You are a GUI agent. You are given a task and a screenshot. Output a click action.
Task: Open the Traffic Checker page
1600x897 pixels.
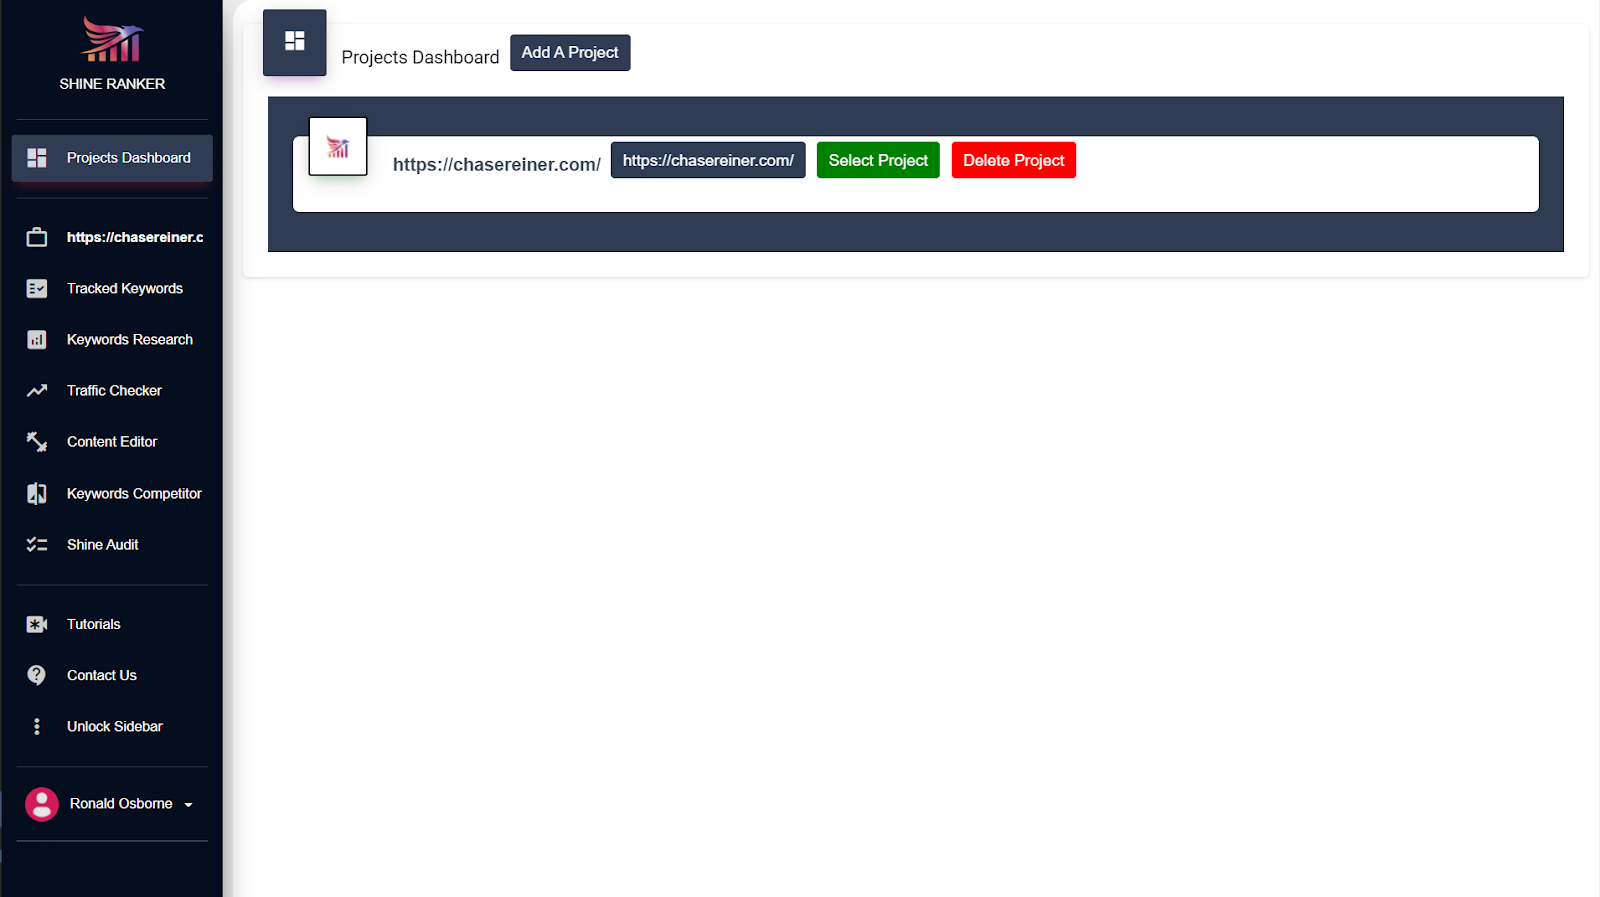(x=112, y=391)
